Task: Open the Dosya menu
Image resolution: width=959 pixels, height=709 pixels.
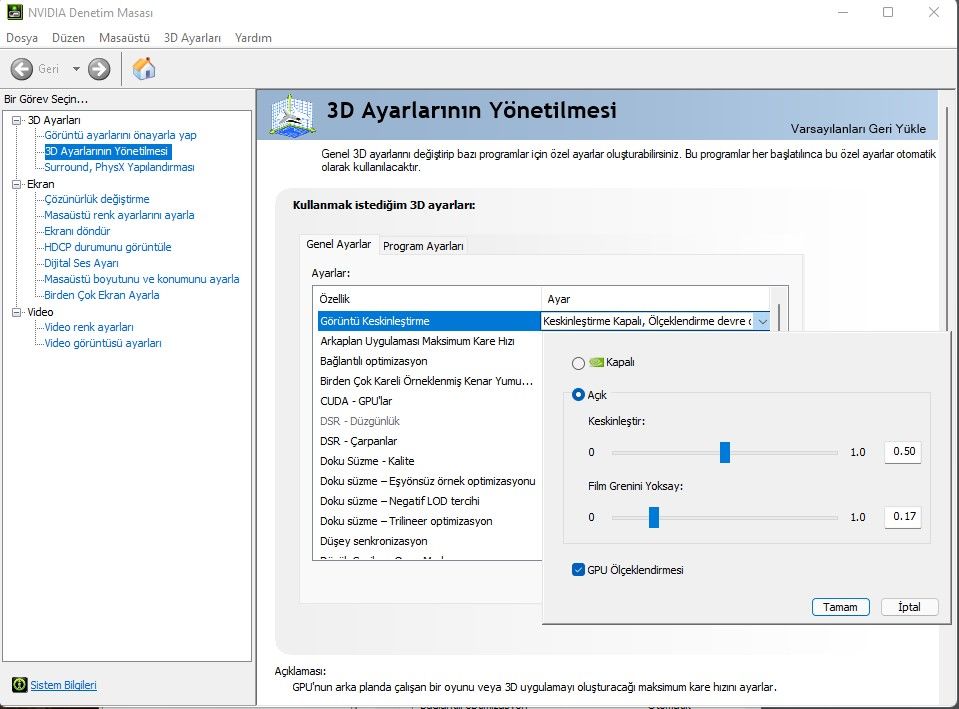Action: click(x=22, y=38)
